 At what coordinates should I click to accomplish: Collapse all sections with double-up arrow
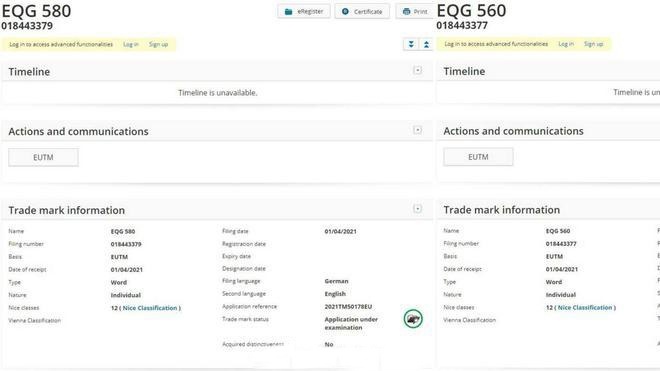(426, 44)
